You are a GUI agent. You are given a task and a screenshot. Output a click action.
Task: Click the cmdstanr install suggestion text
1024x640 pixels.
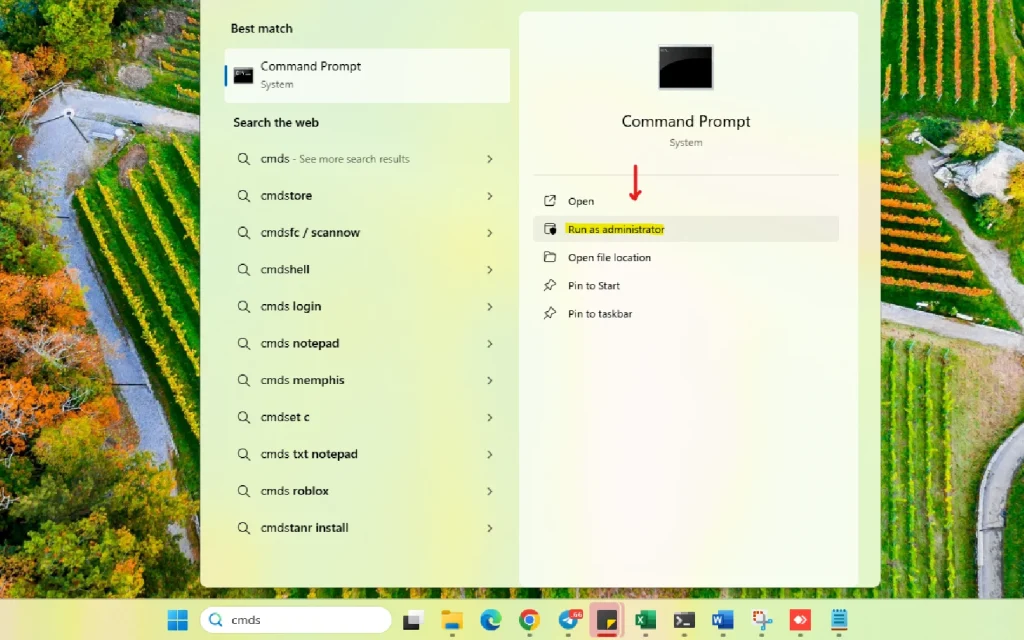click(304, 528)
